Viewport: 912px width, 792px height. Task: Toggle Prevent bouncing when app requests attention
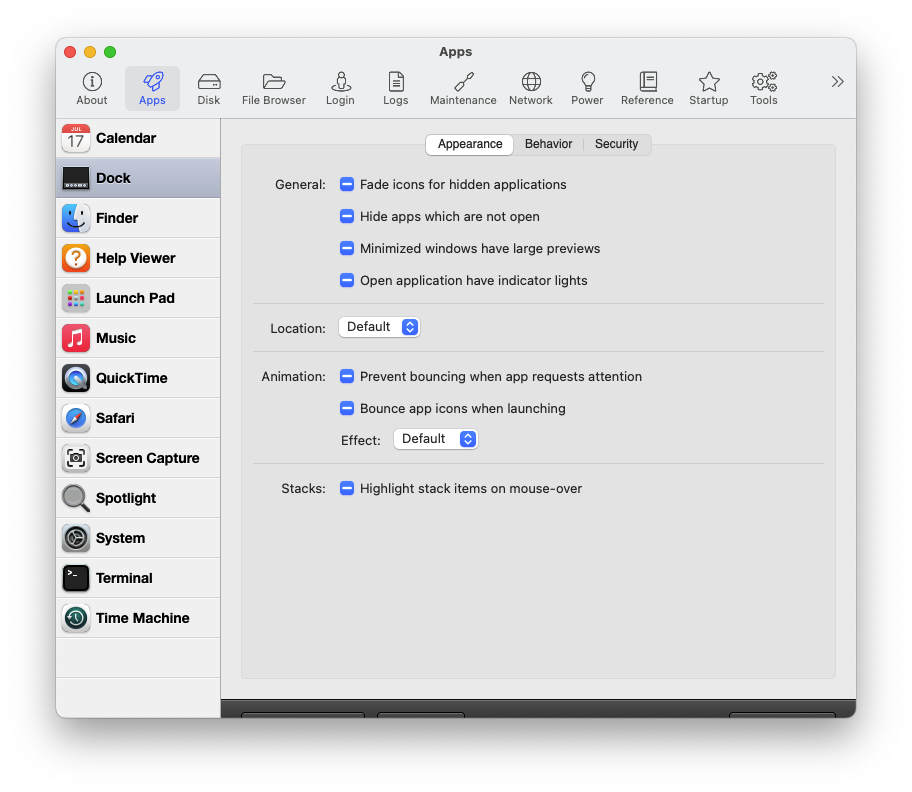click(347, 376)
